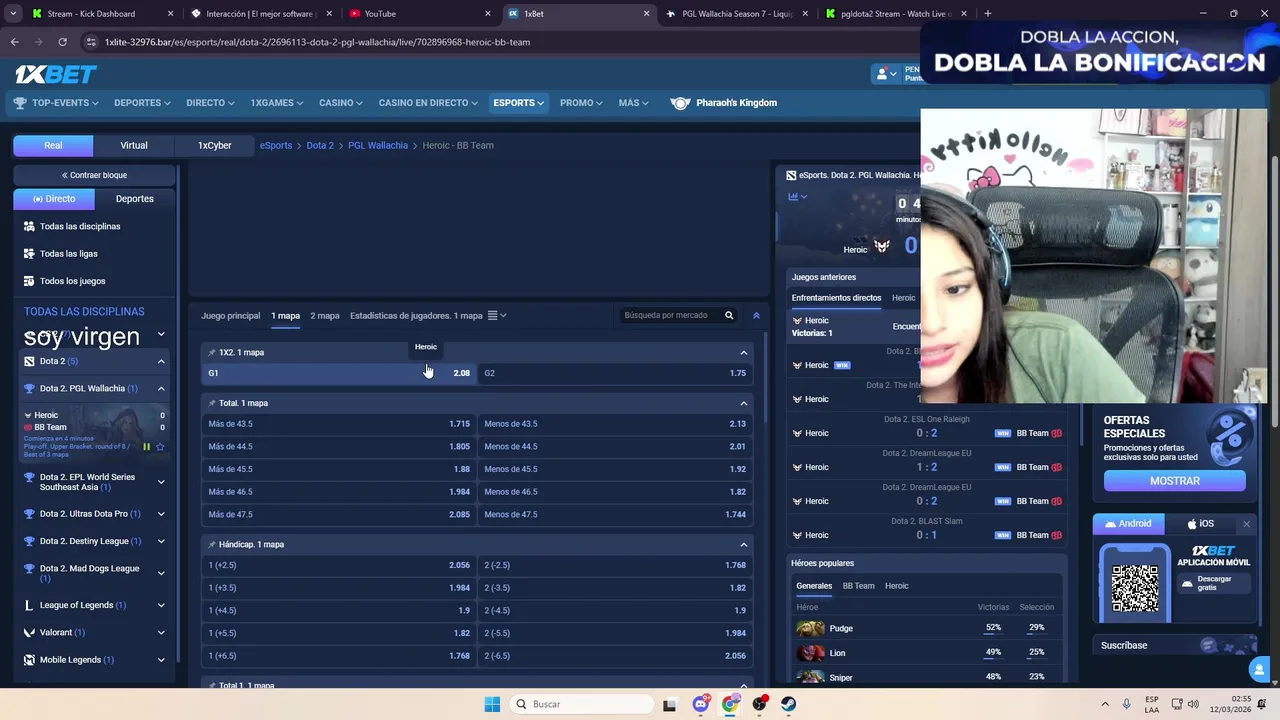Open the statistics chart dropdown in match panel
The image size is (1280, 720).
coord(797,197)
